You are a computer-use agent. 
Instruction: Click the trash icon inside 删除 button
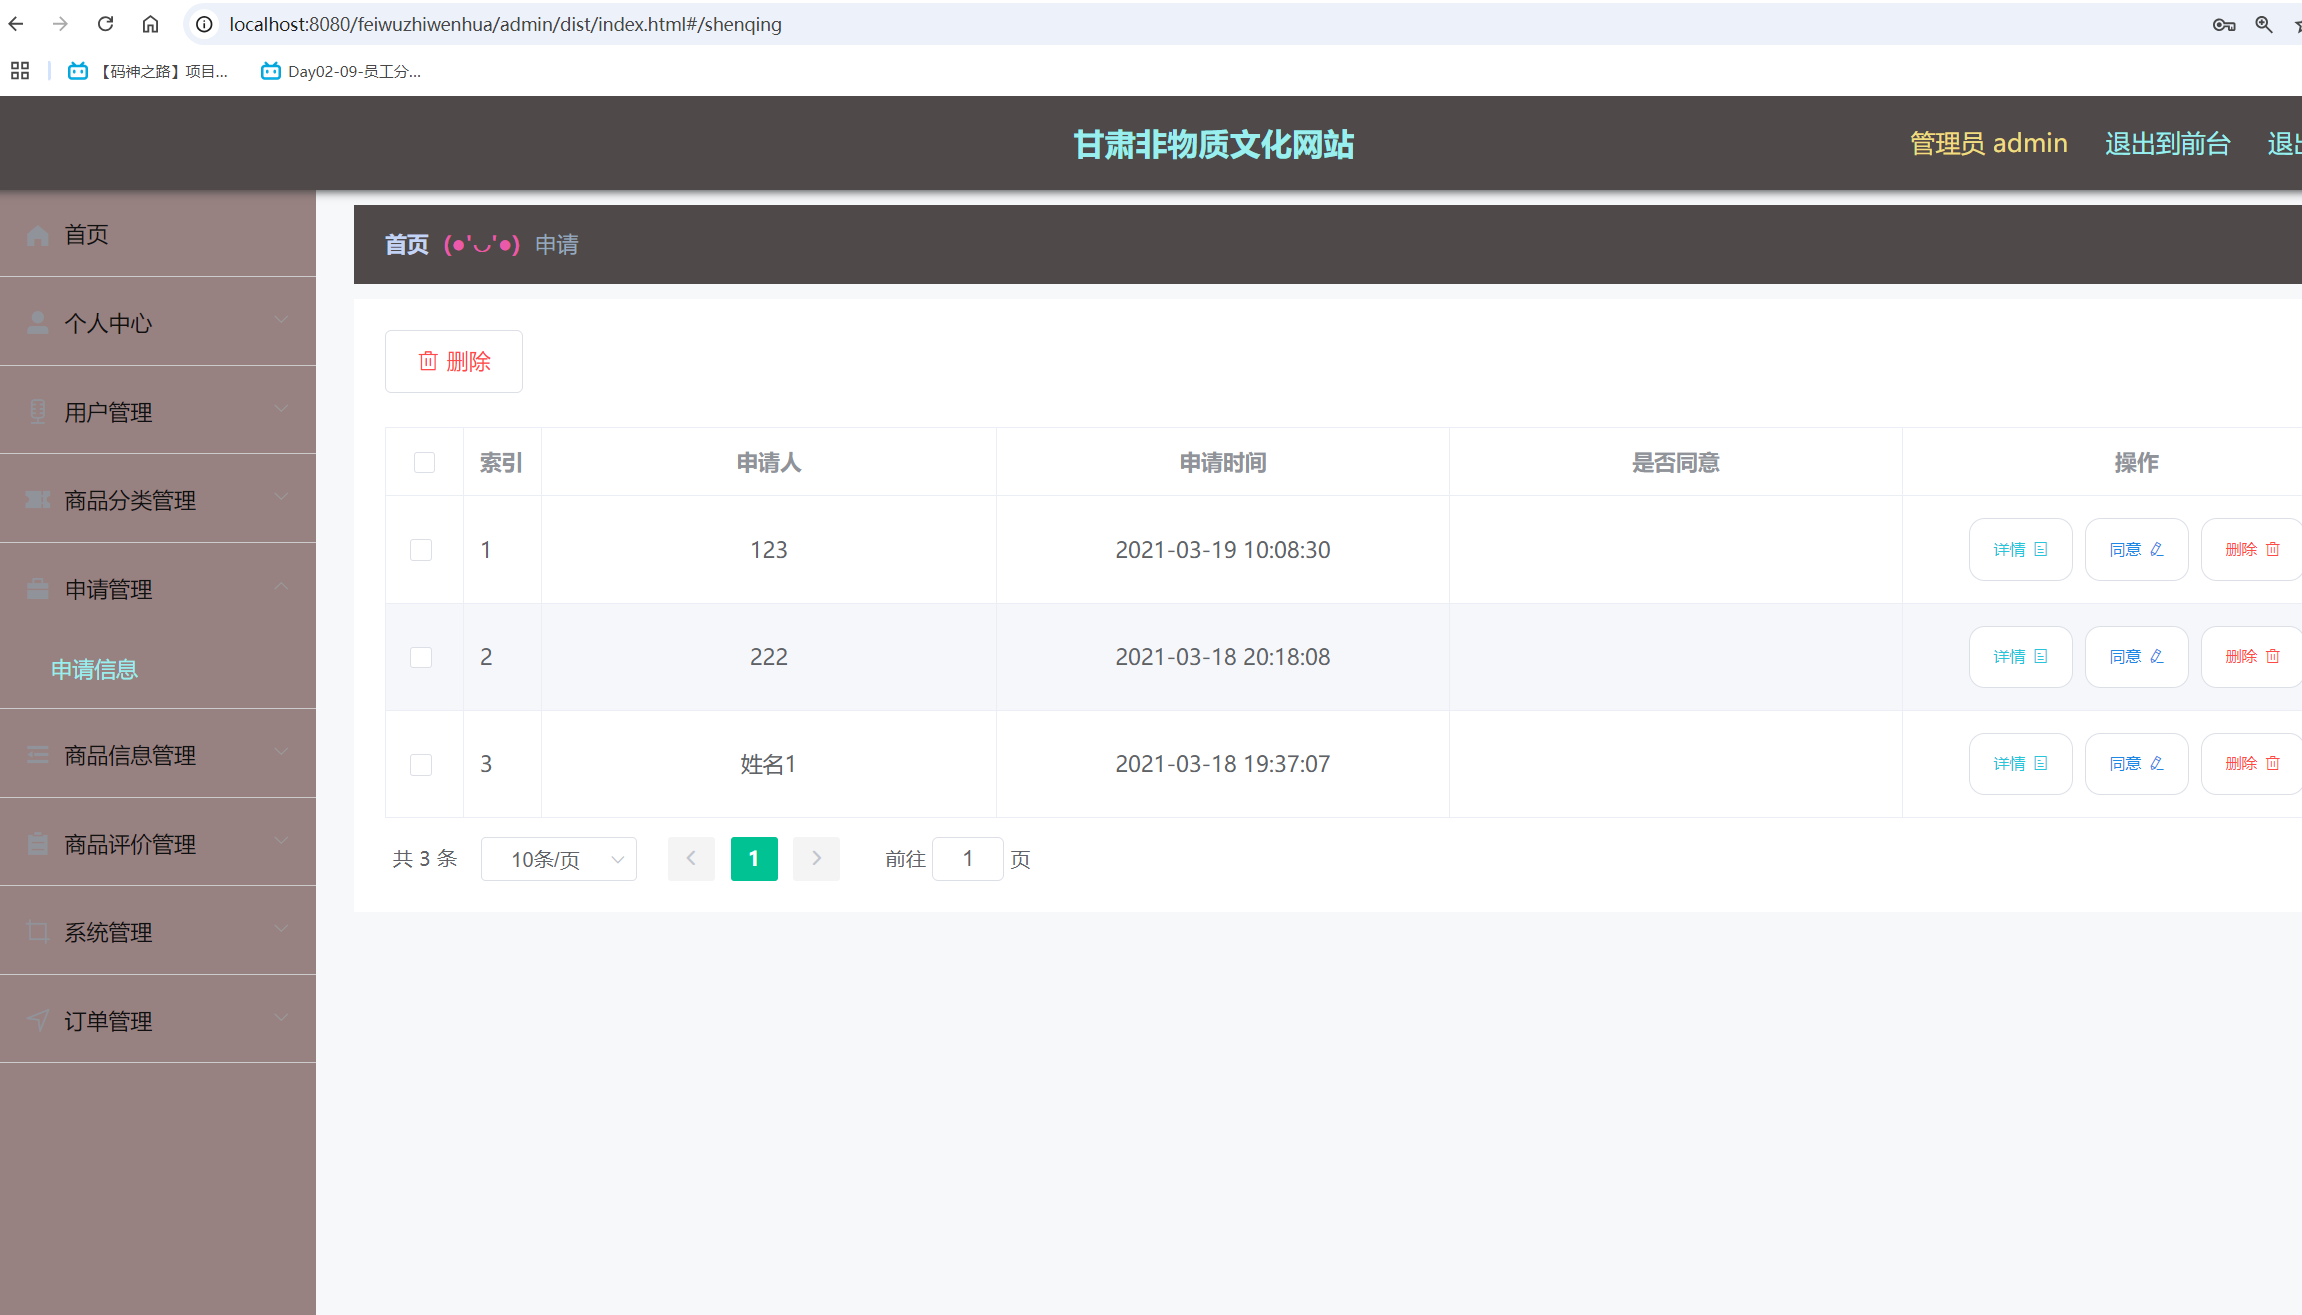point(430,361)
